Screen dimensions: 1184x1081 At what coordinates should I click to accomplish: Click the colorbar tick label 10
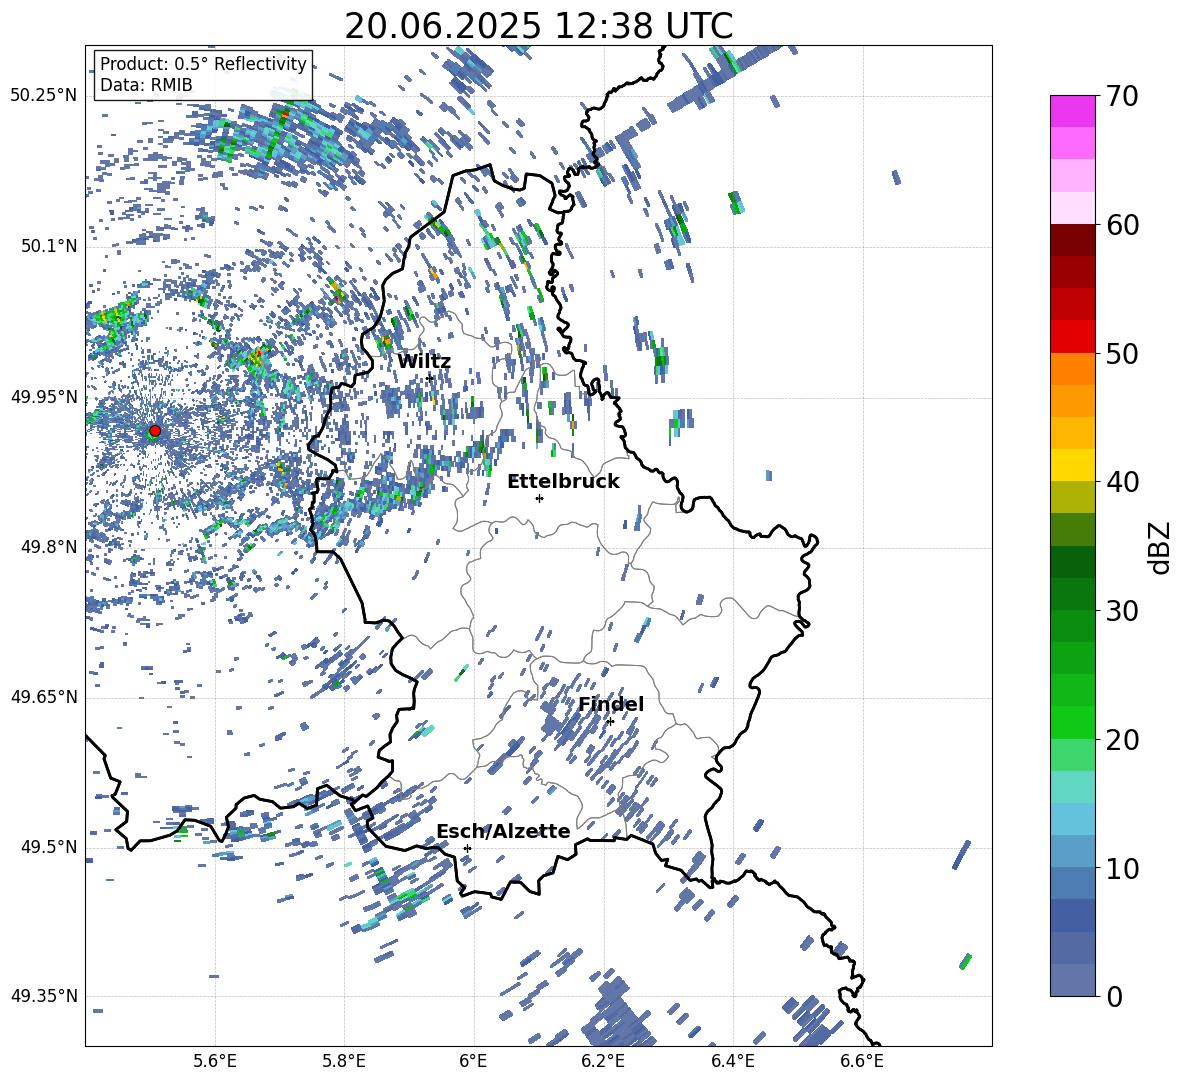pos(1122,868)
